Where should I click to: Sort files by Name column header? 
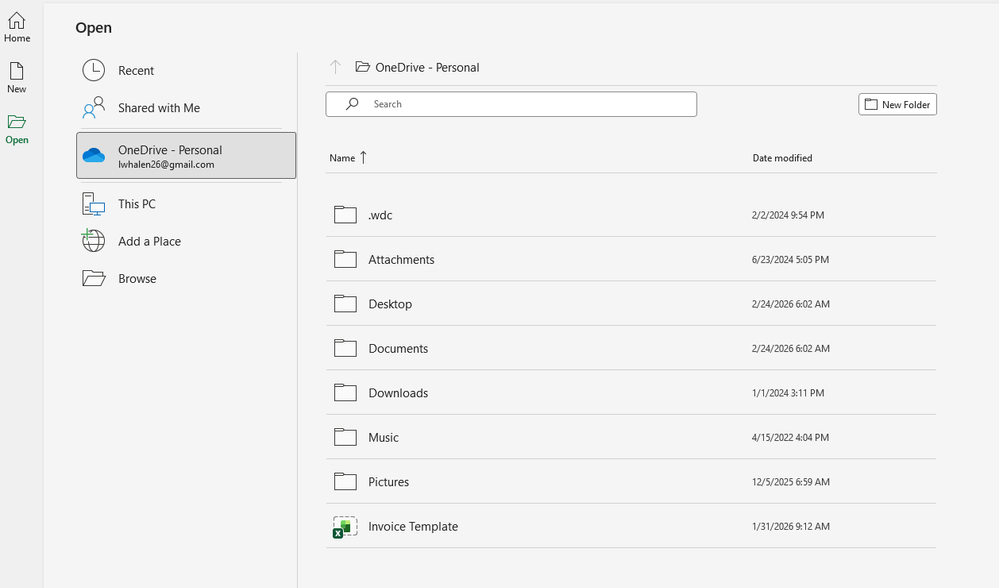[x=342, y=158]
